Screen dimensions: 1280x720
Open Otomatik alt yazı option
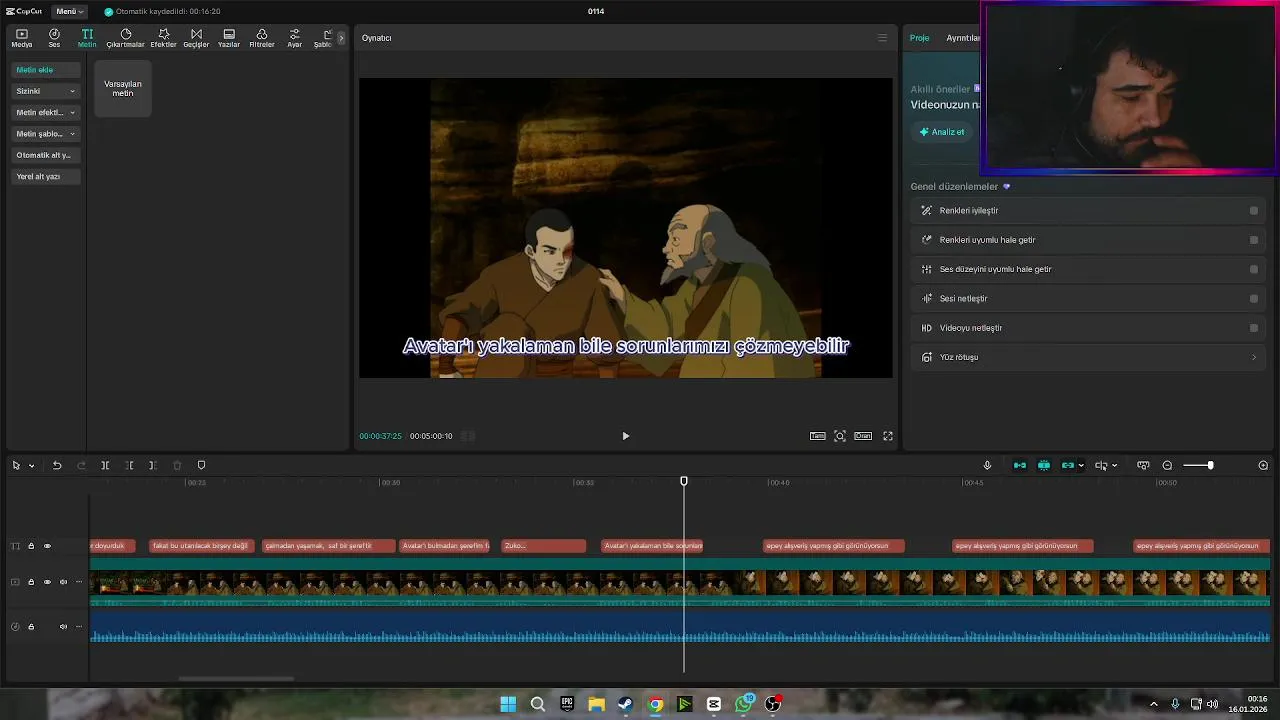point(46,155)
